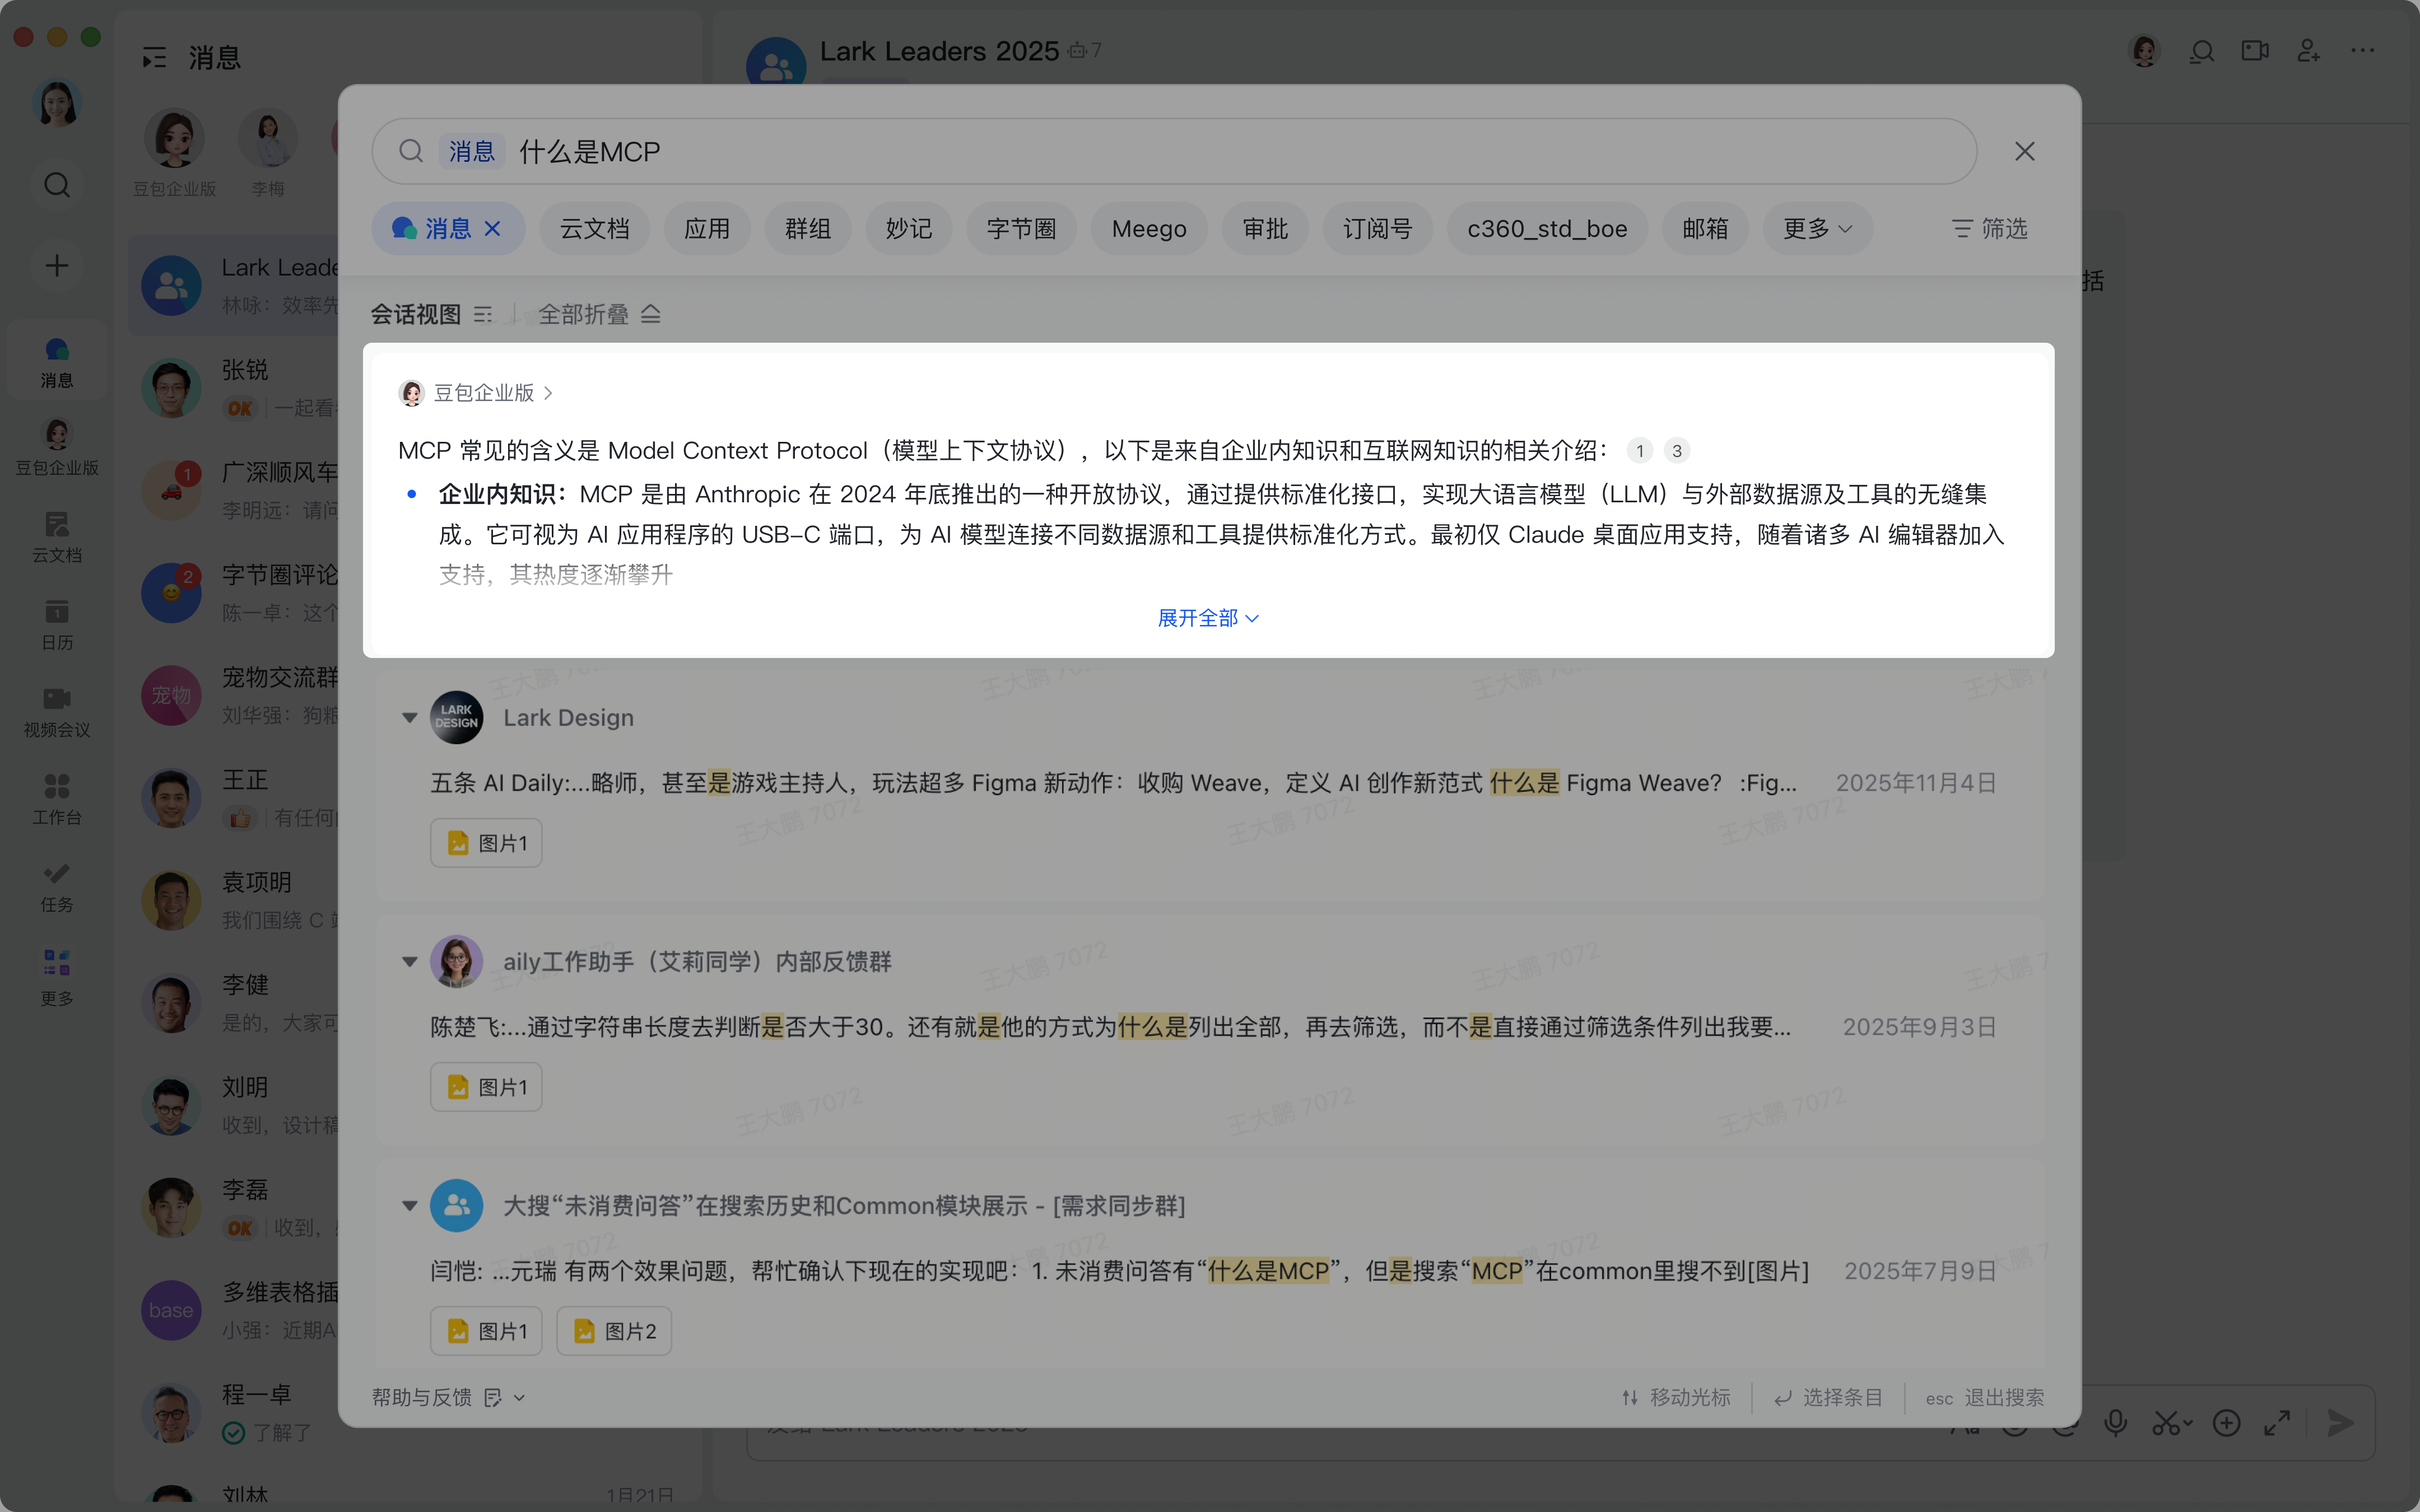Click the 豆包企业版 pinned avatar at top
This screenshot has height=1512, width=2420.
(x=174, y=139)
